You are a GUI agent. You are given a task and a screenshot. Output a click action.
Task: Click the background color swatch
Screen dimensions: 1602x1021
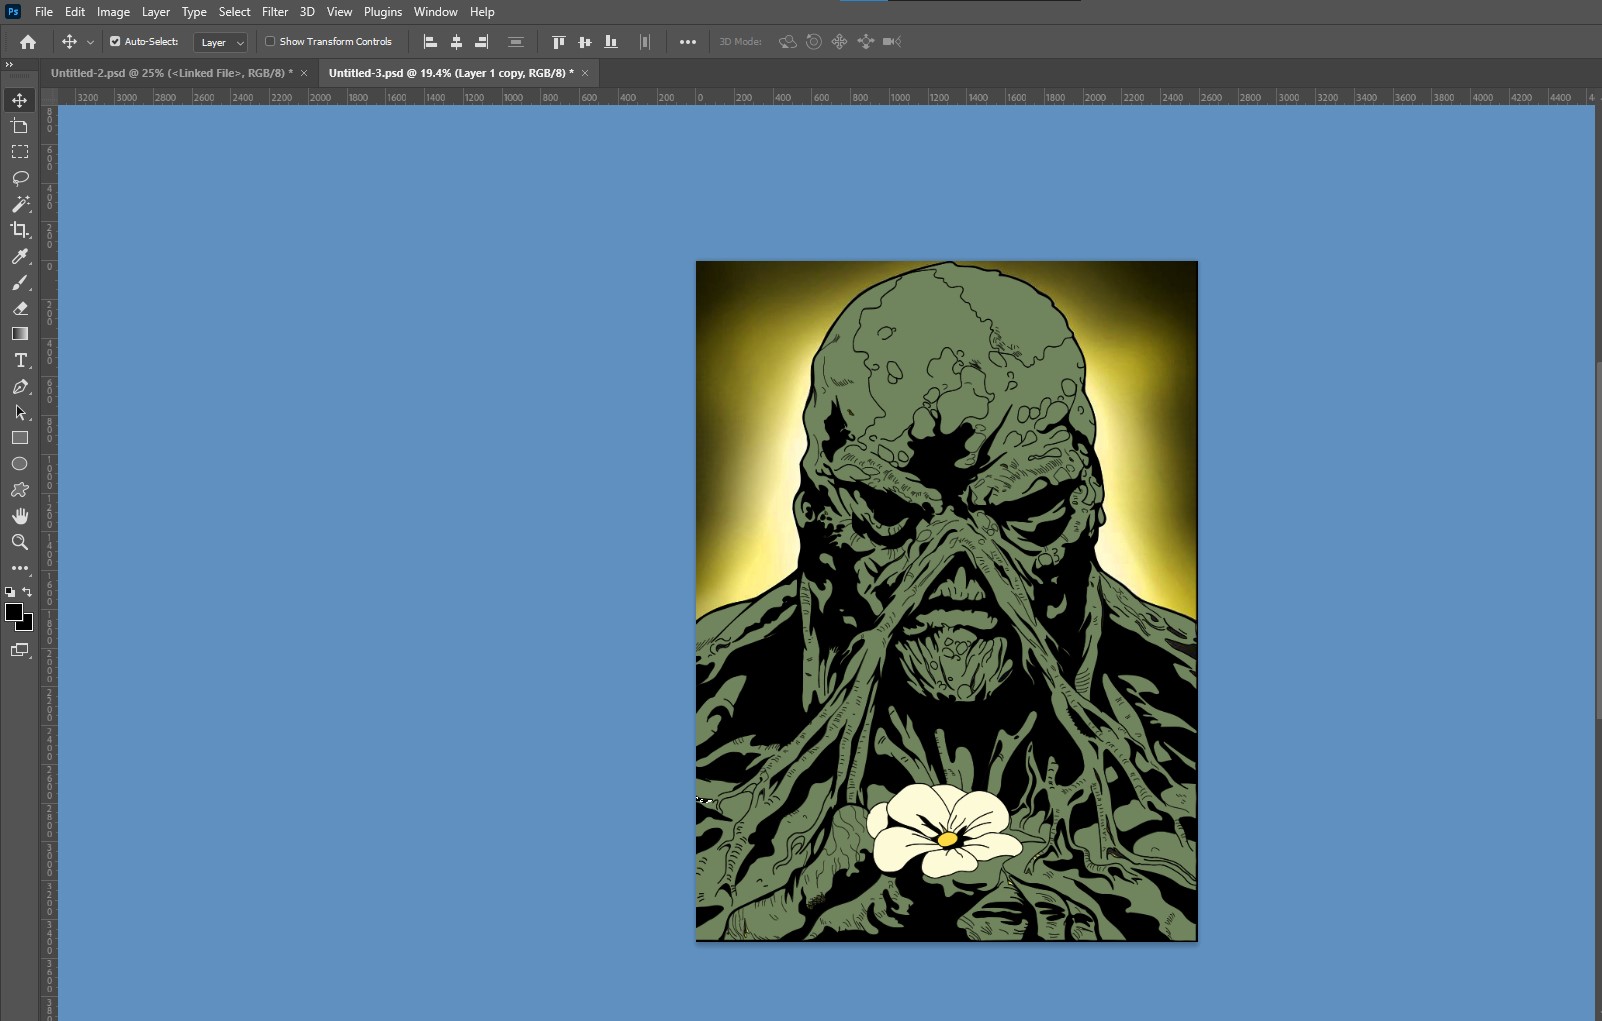[x=28, y=625]
